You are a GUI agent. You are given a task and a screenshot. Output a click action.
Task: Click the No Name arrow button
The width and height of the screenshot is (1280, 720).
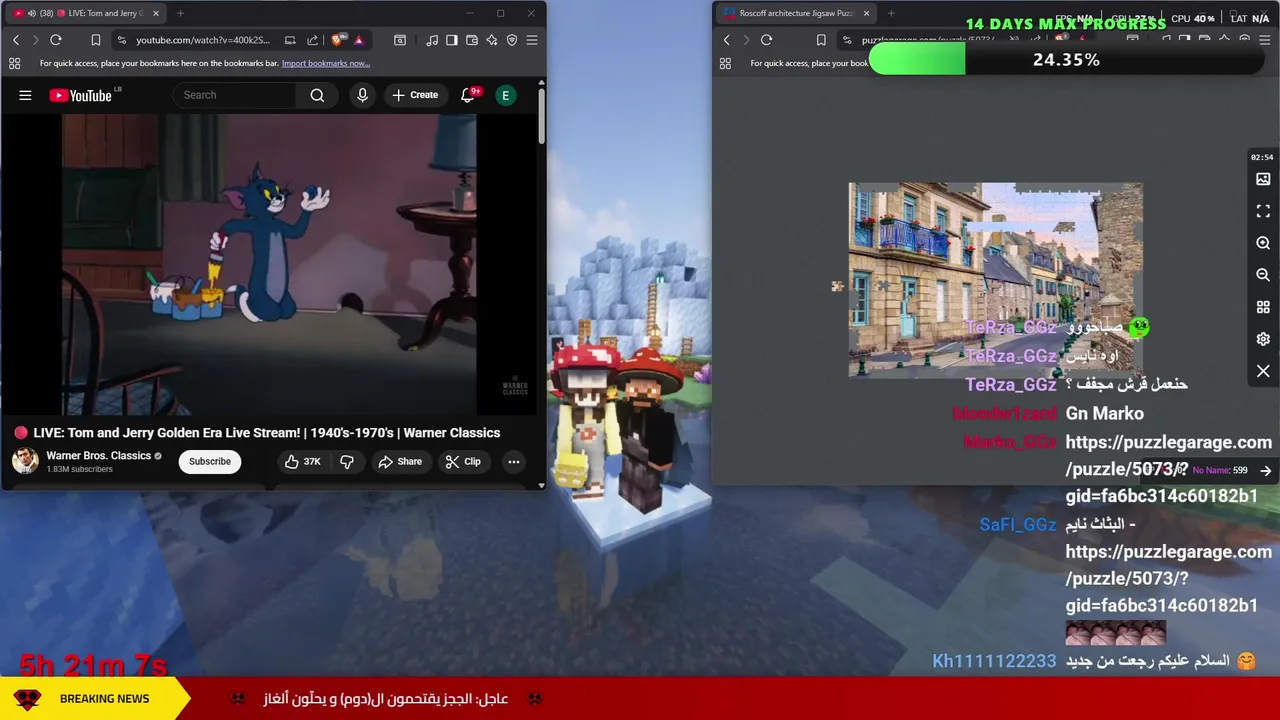point(1266,470)
